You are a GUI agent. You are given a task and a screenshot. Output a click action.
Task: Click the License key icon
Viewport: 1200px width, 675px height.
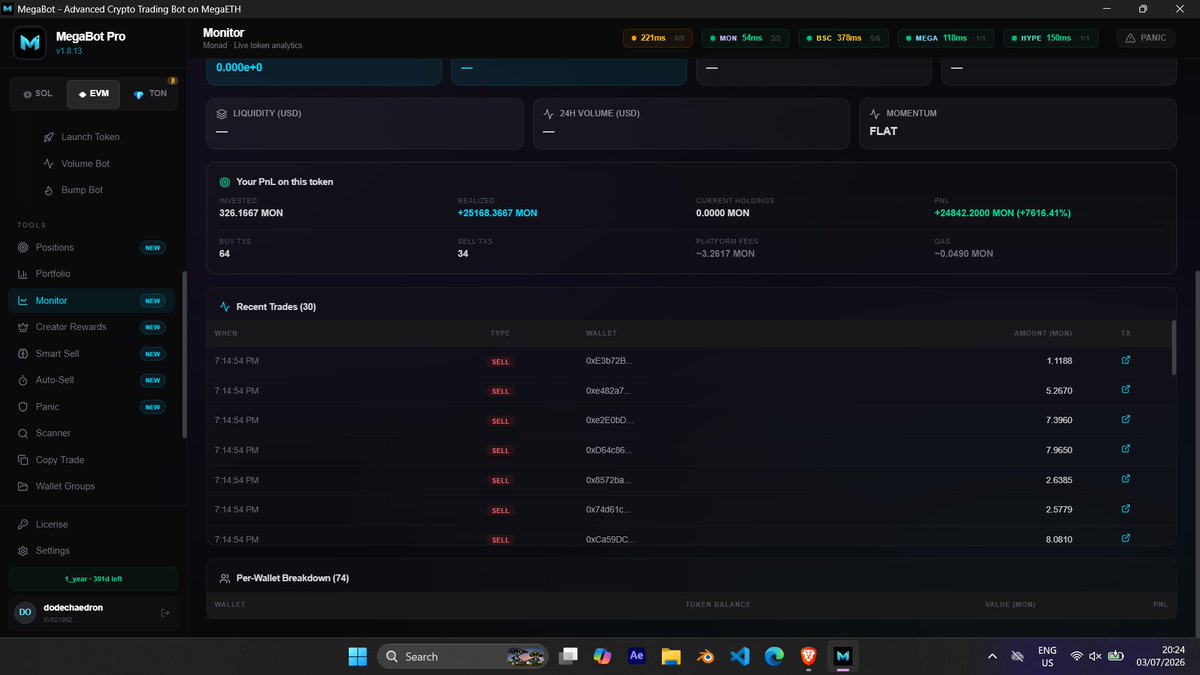point(24,524)
